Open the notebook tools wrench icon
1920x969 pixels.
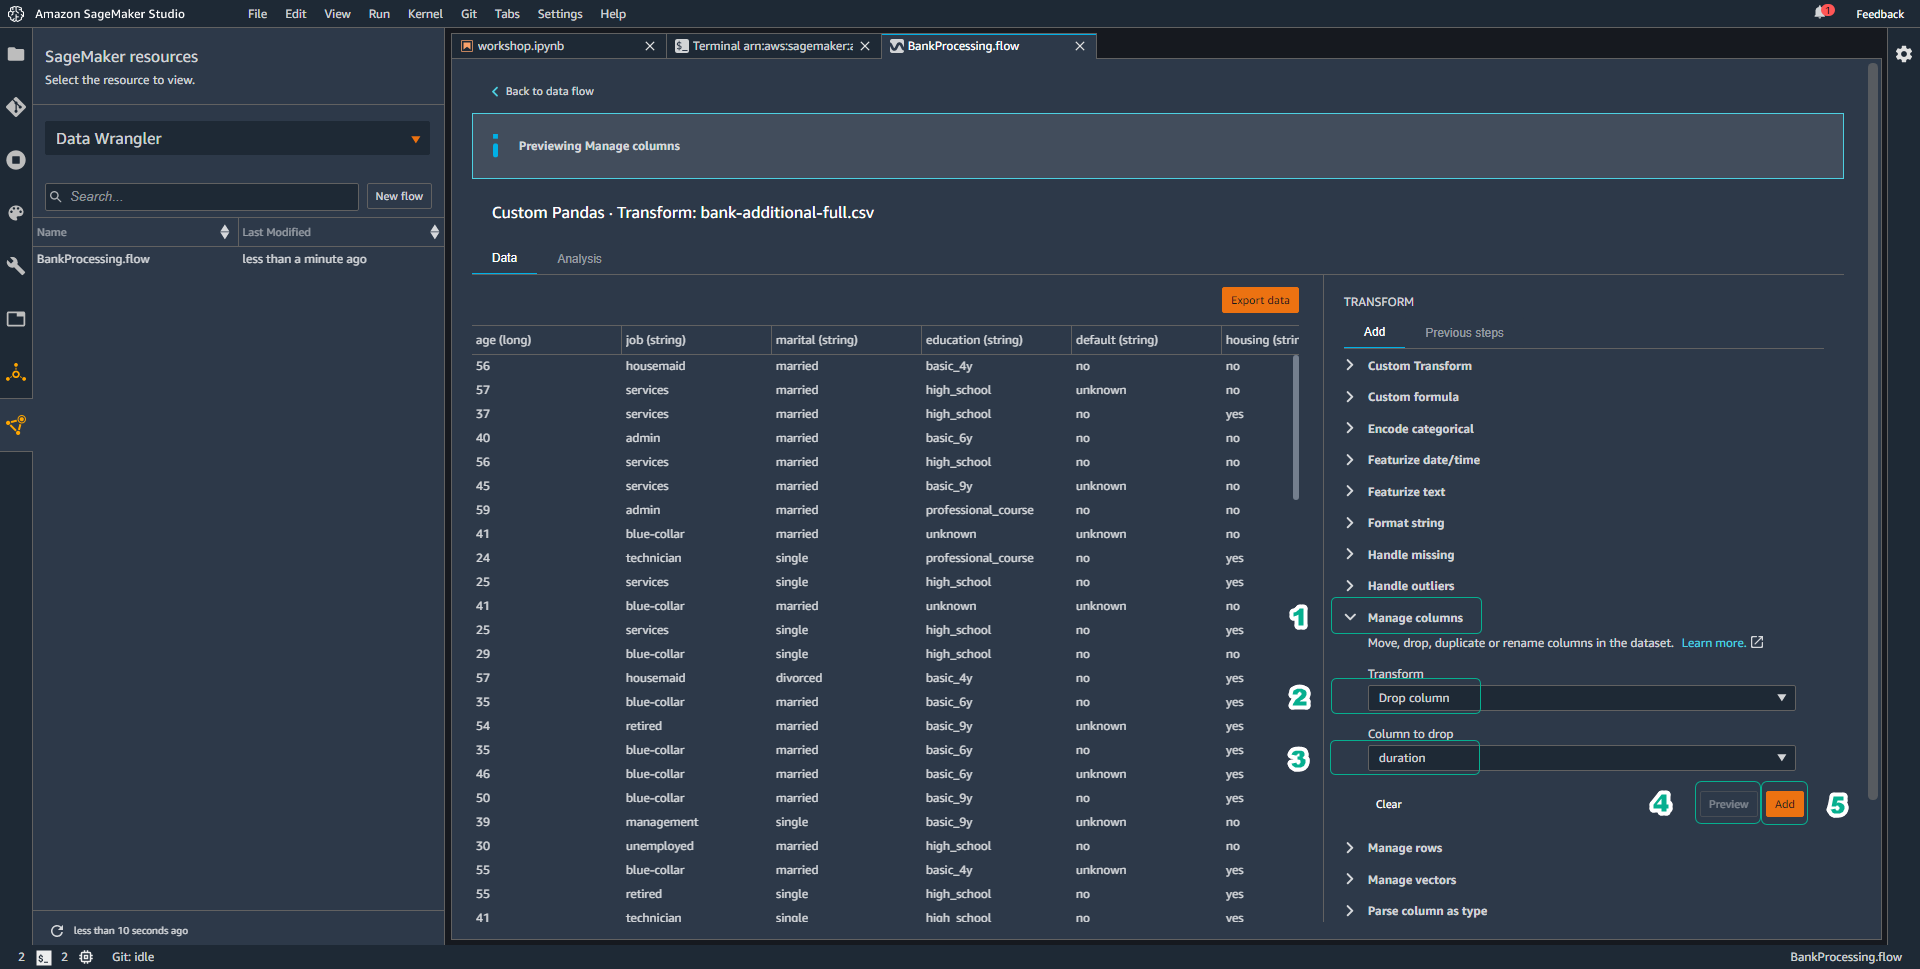pos(16,266)
